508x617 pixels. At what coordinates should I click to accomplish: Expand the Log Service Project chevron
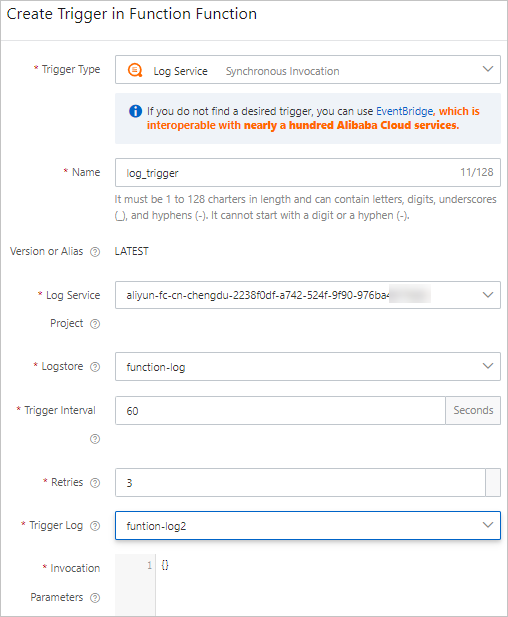(488, 295)
